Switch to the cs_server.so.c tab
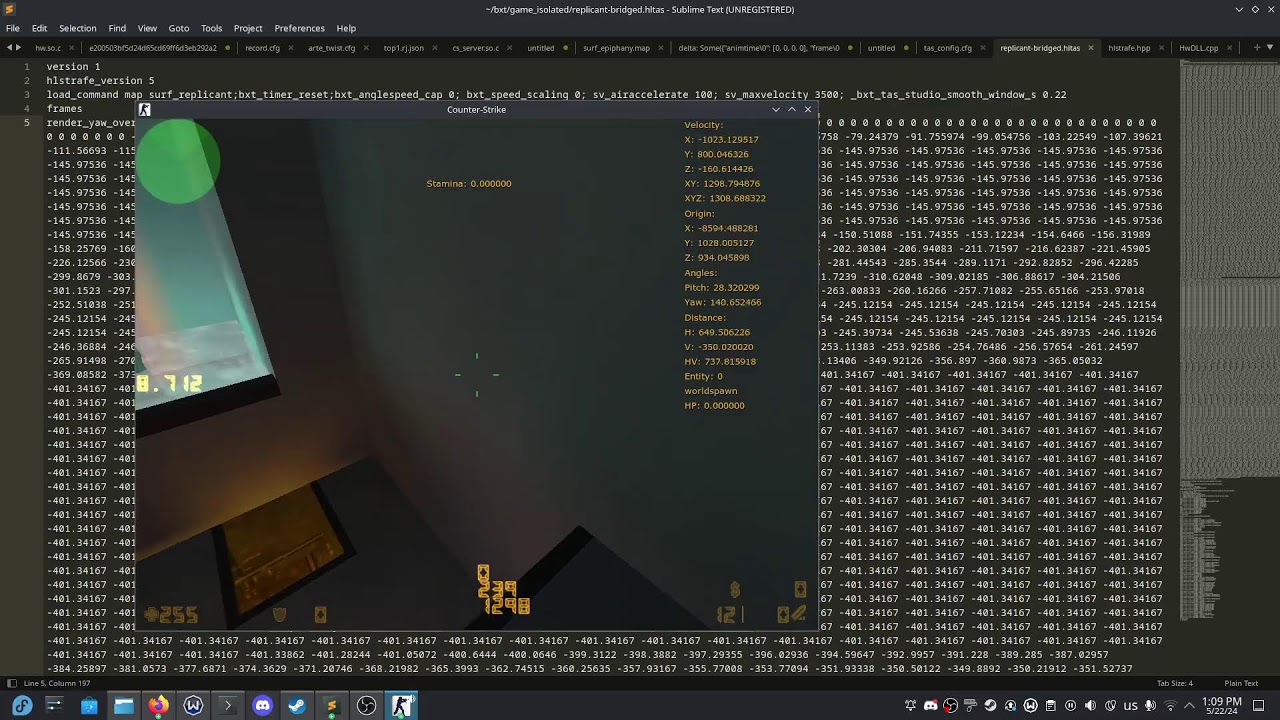 coord(475,47)
